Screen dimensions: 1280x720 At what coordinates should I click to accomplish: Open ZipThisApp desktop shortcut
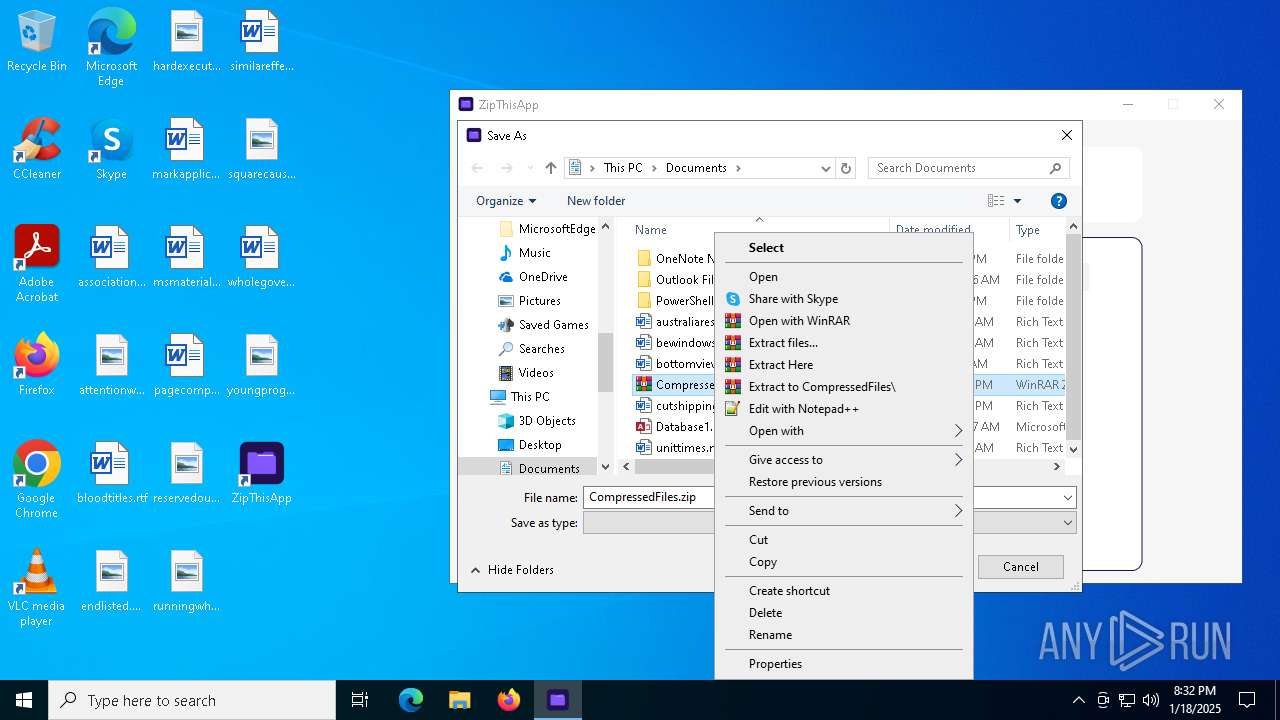[261, 473]
